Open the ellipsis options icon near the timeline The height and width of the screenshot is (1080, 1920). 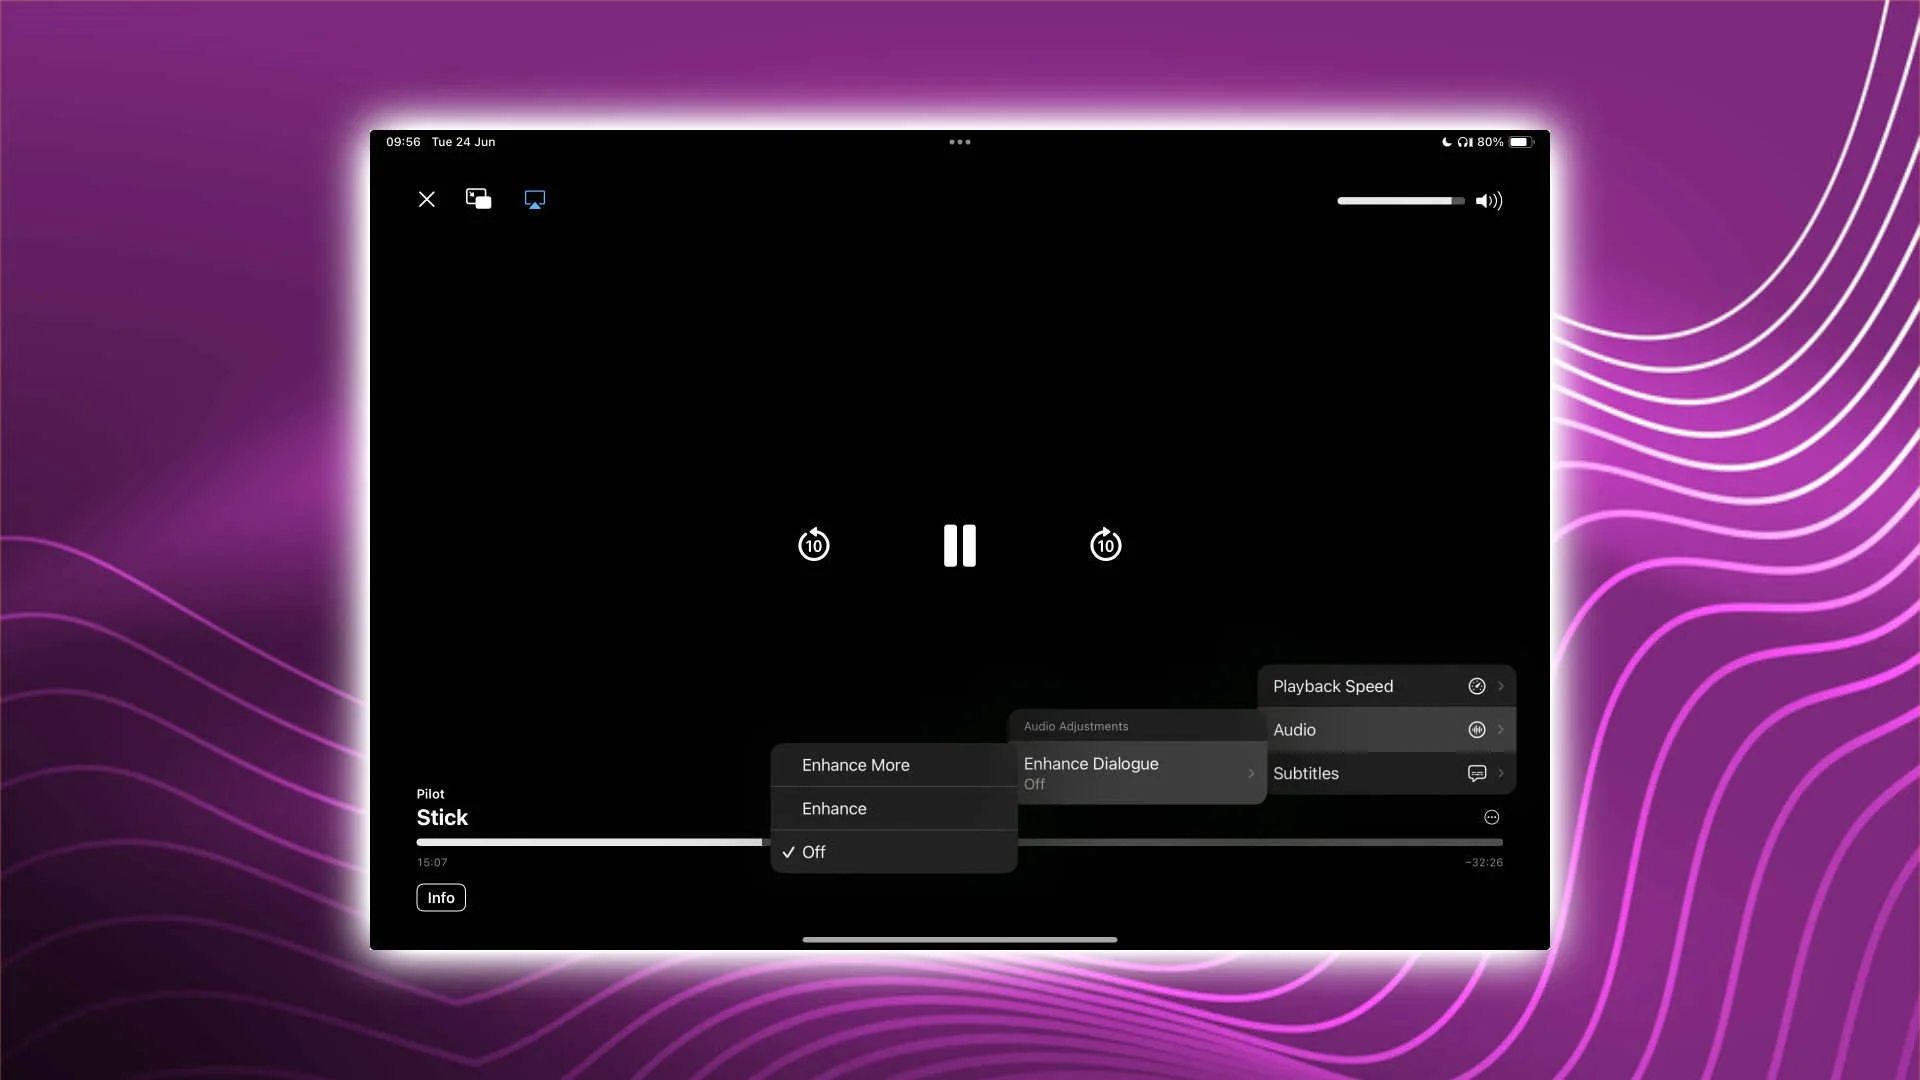point(1491,817)
